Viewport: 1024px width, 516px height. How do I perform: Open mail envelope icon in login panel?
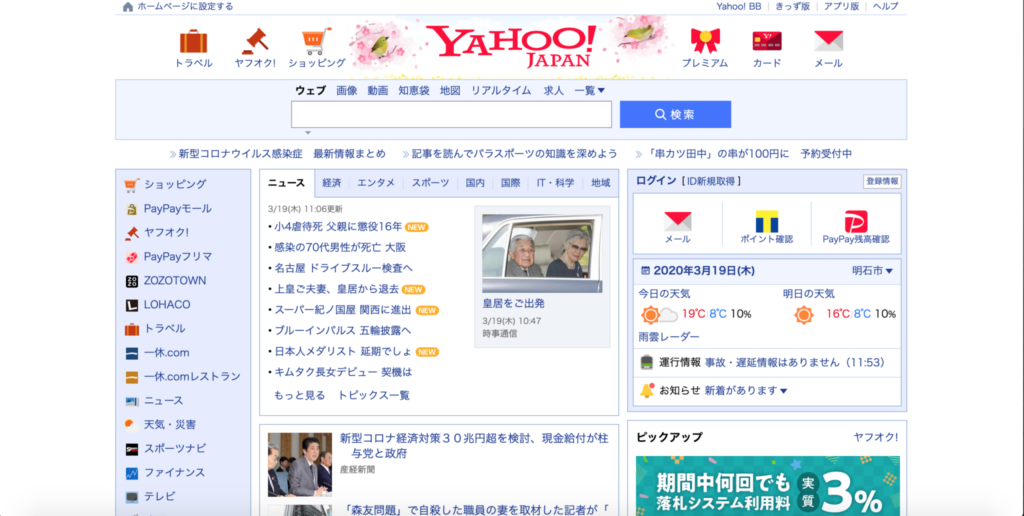677,221
